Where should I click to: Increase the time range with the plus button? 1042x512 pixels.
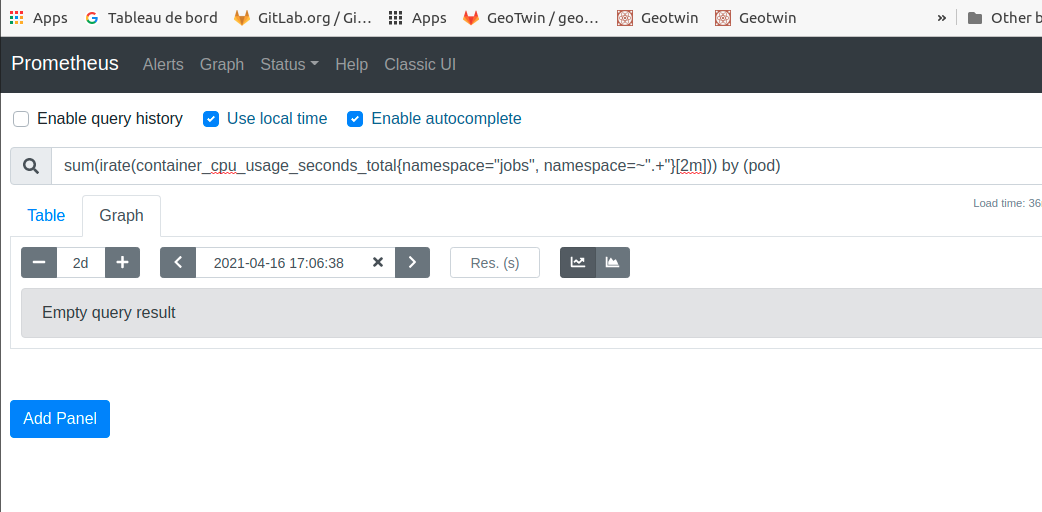(x=122, y=263)
